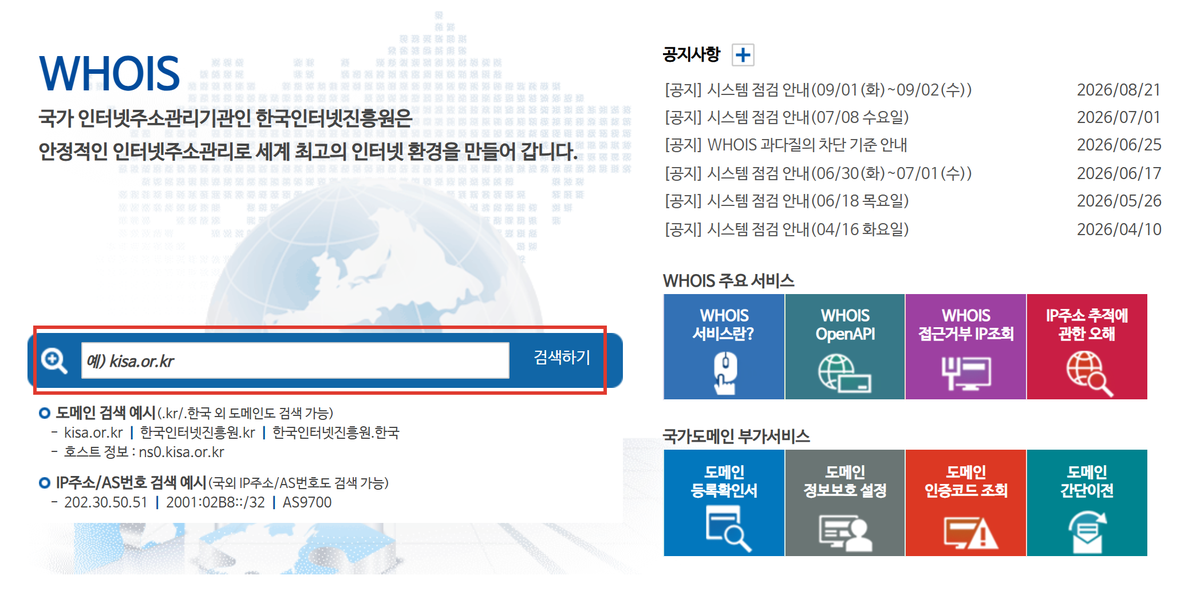1200x595 pixels.
Task: Click the example 2001:02B8::/32 text
Action: pyautogui.click(x=215, y=502)
